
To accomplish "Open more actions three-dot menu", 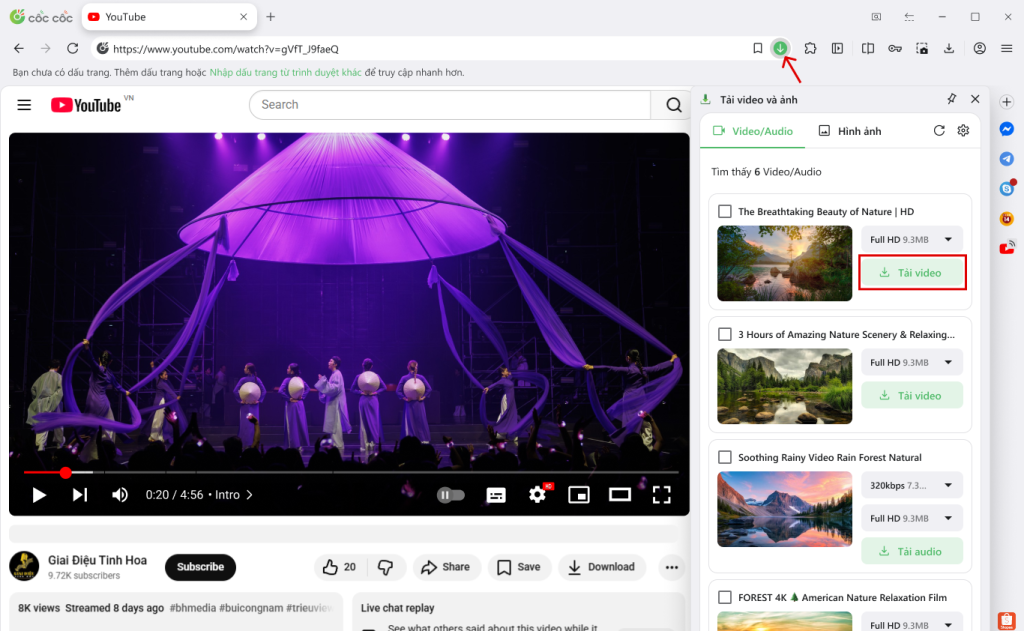I will 671,567.
